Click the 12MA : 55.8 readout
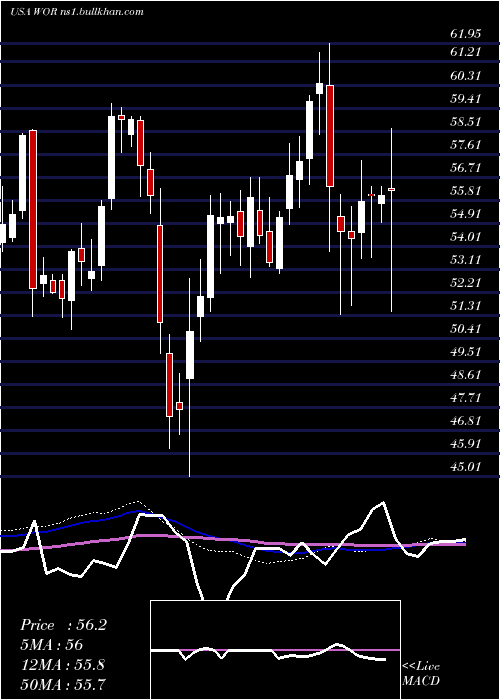500x700 pixels. tap(62, 665)
